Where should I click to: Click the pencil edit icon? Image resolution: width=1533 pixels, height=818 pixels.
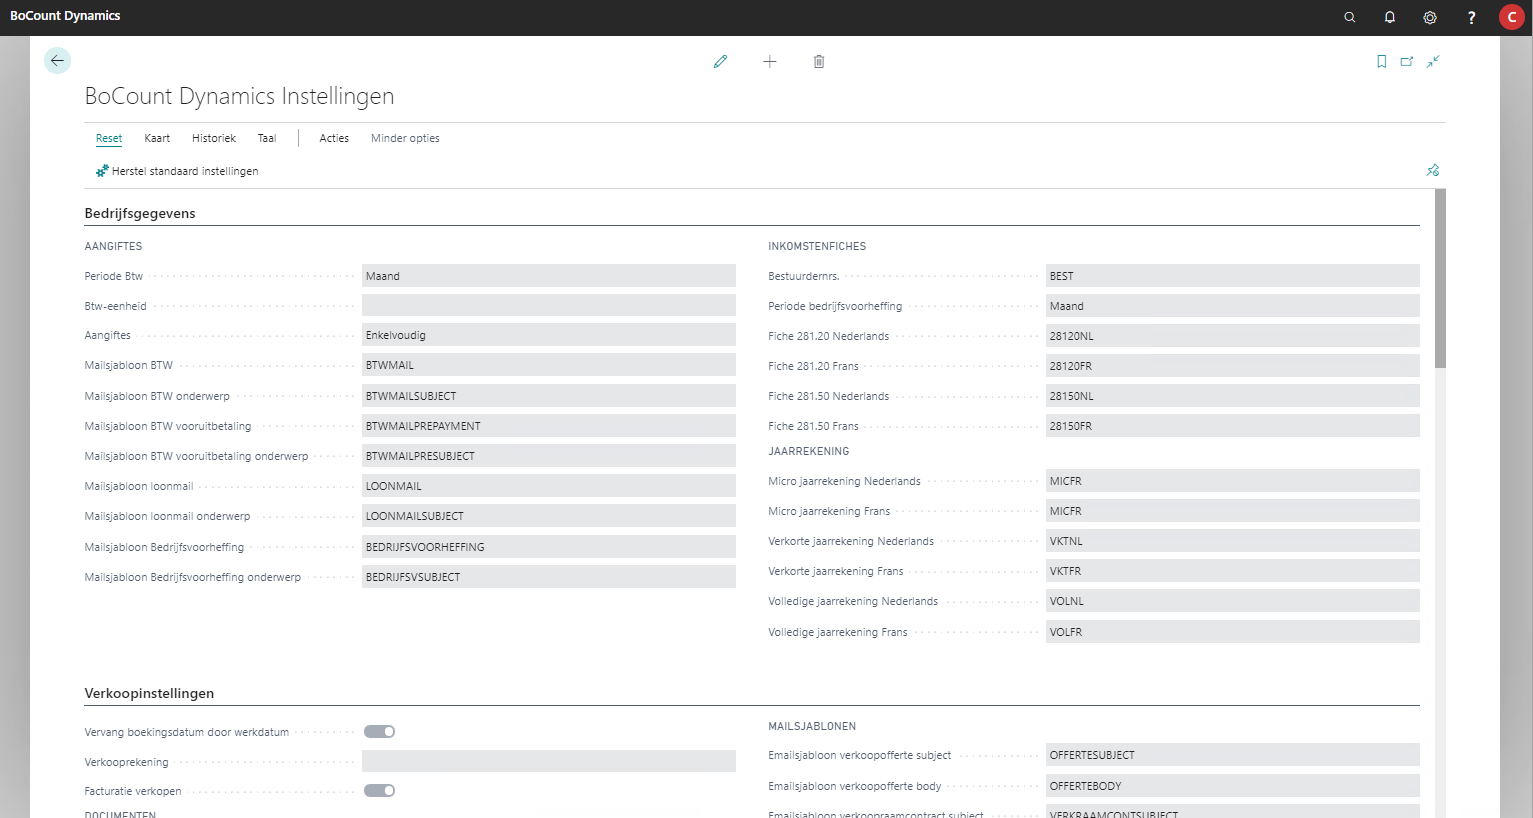720,62
